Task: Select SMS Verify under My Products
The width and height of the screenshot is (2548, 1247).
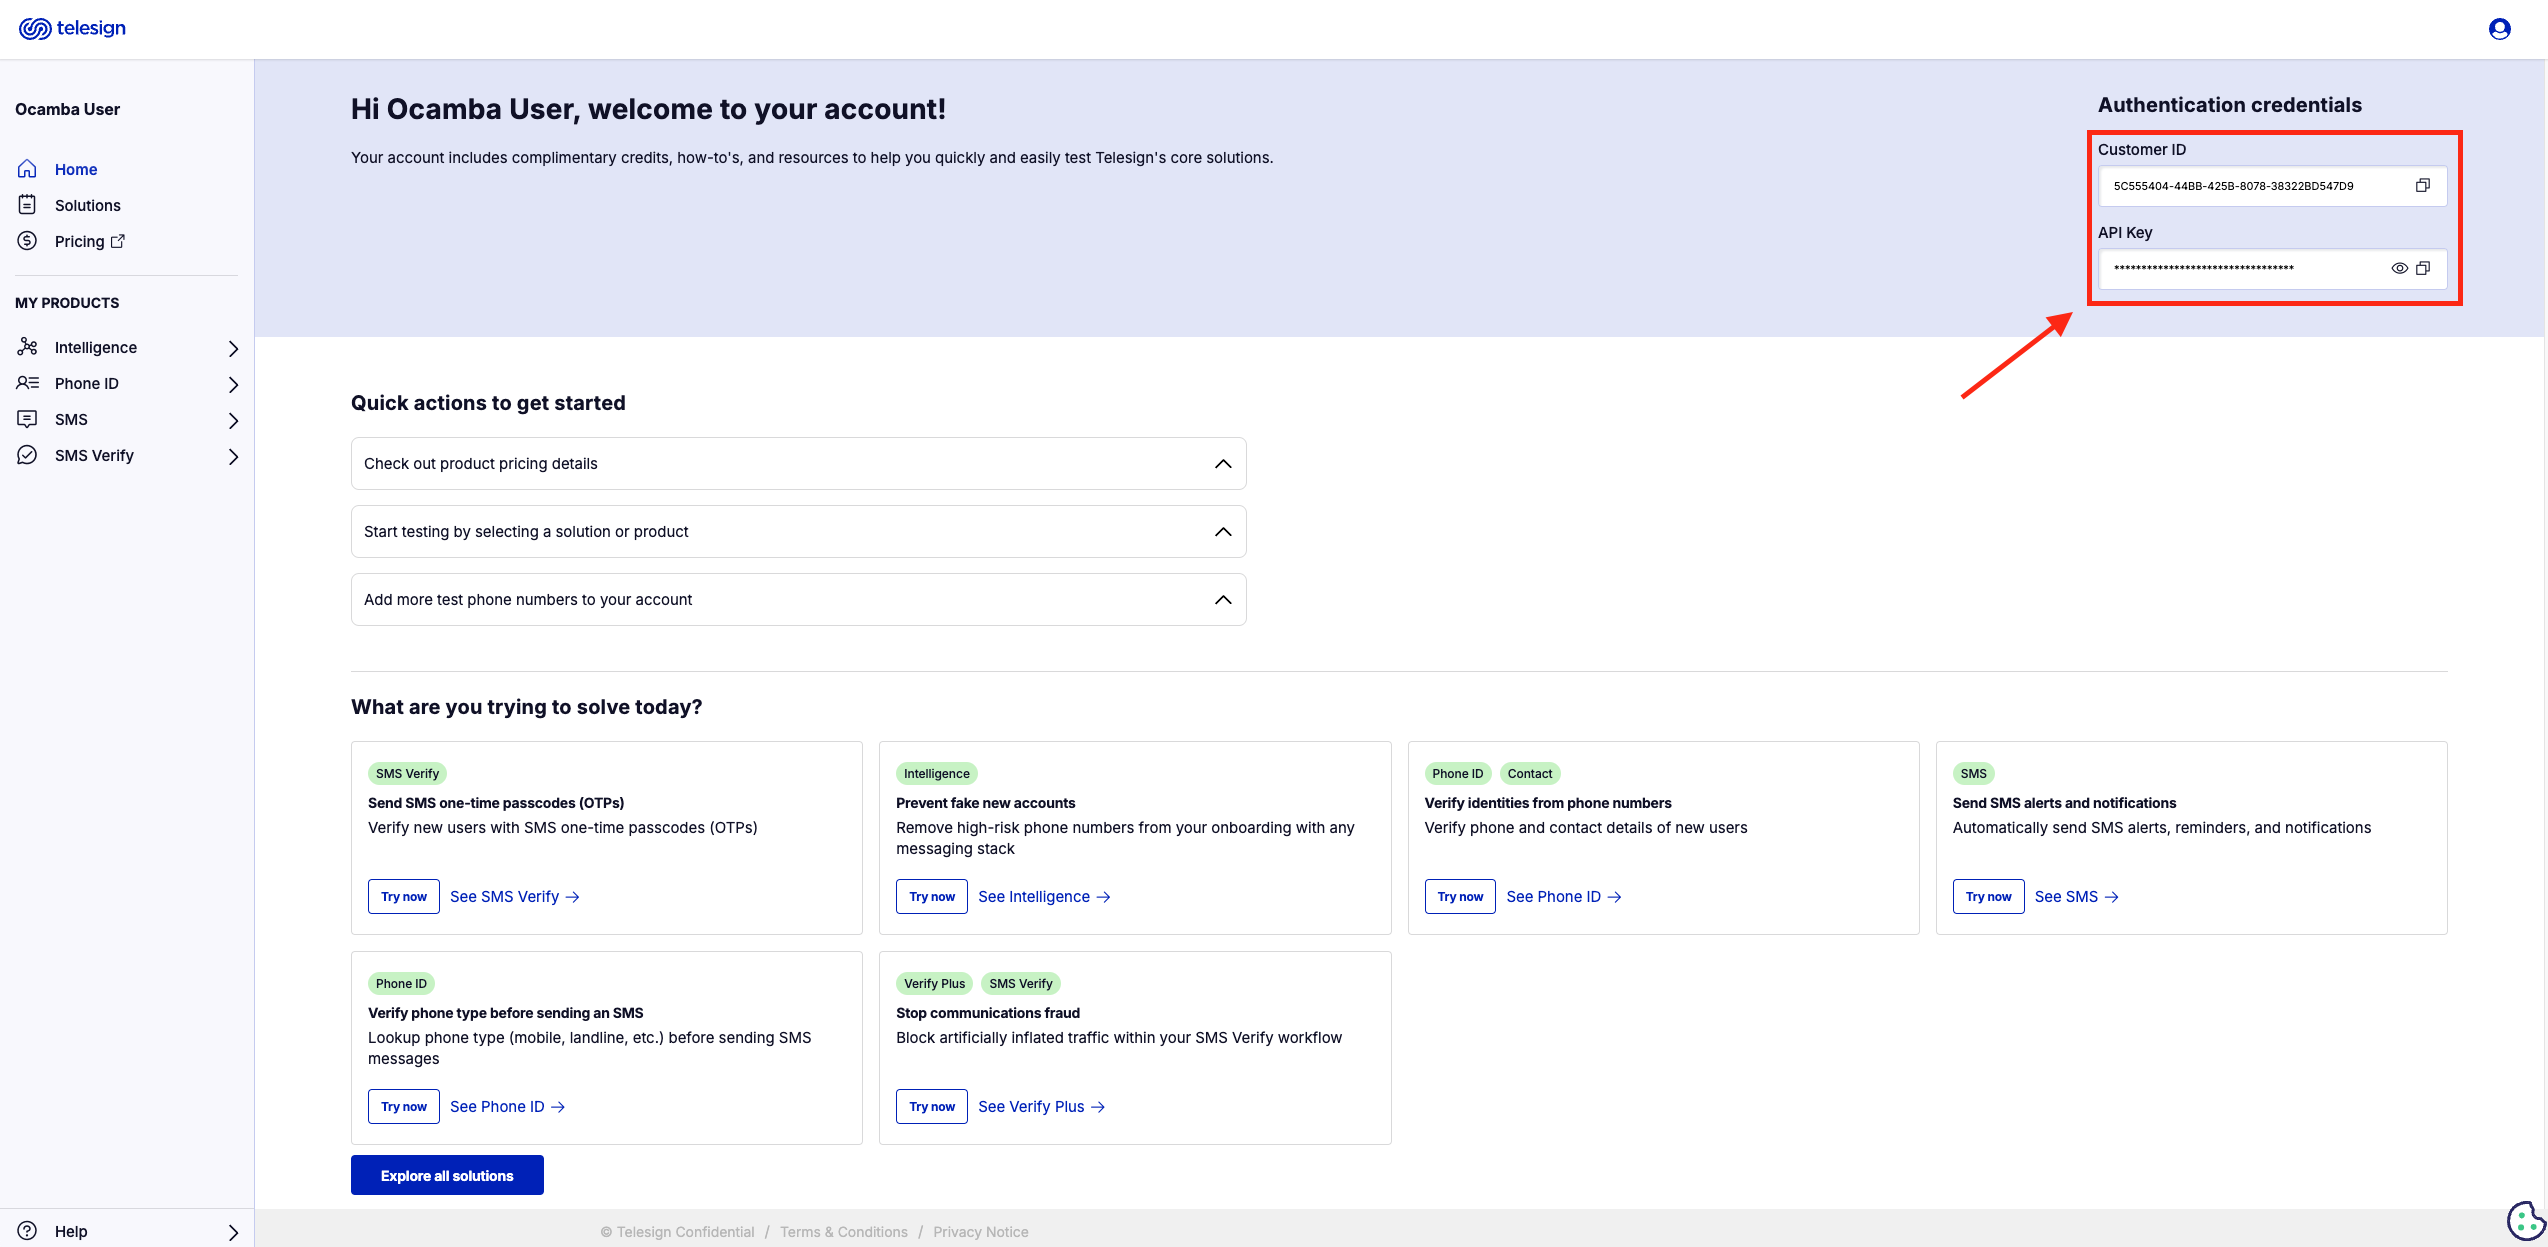Action: tap(94, 455)
